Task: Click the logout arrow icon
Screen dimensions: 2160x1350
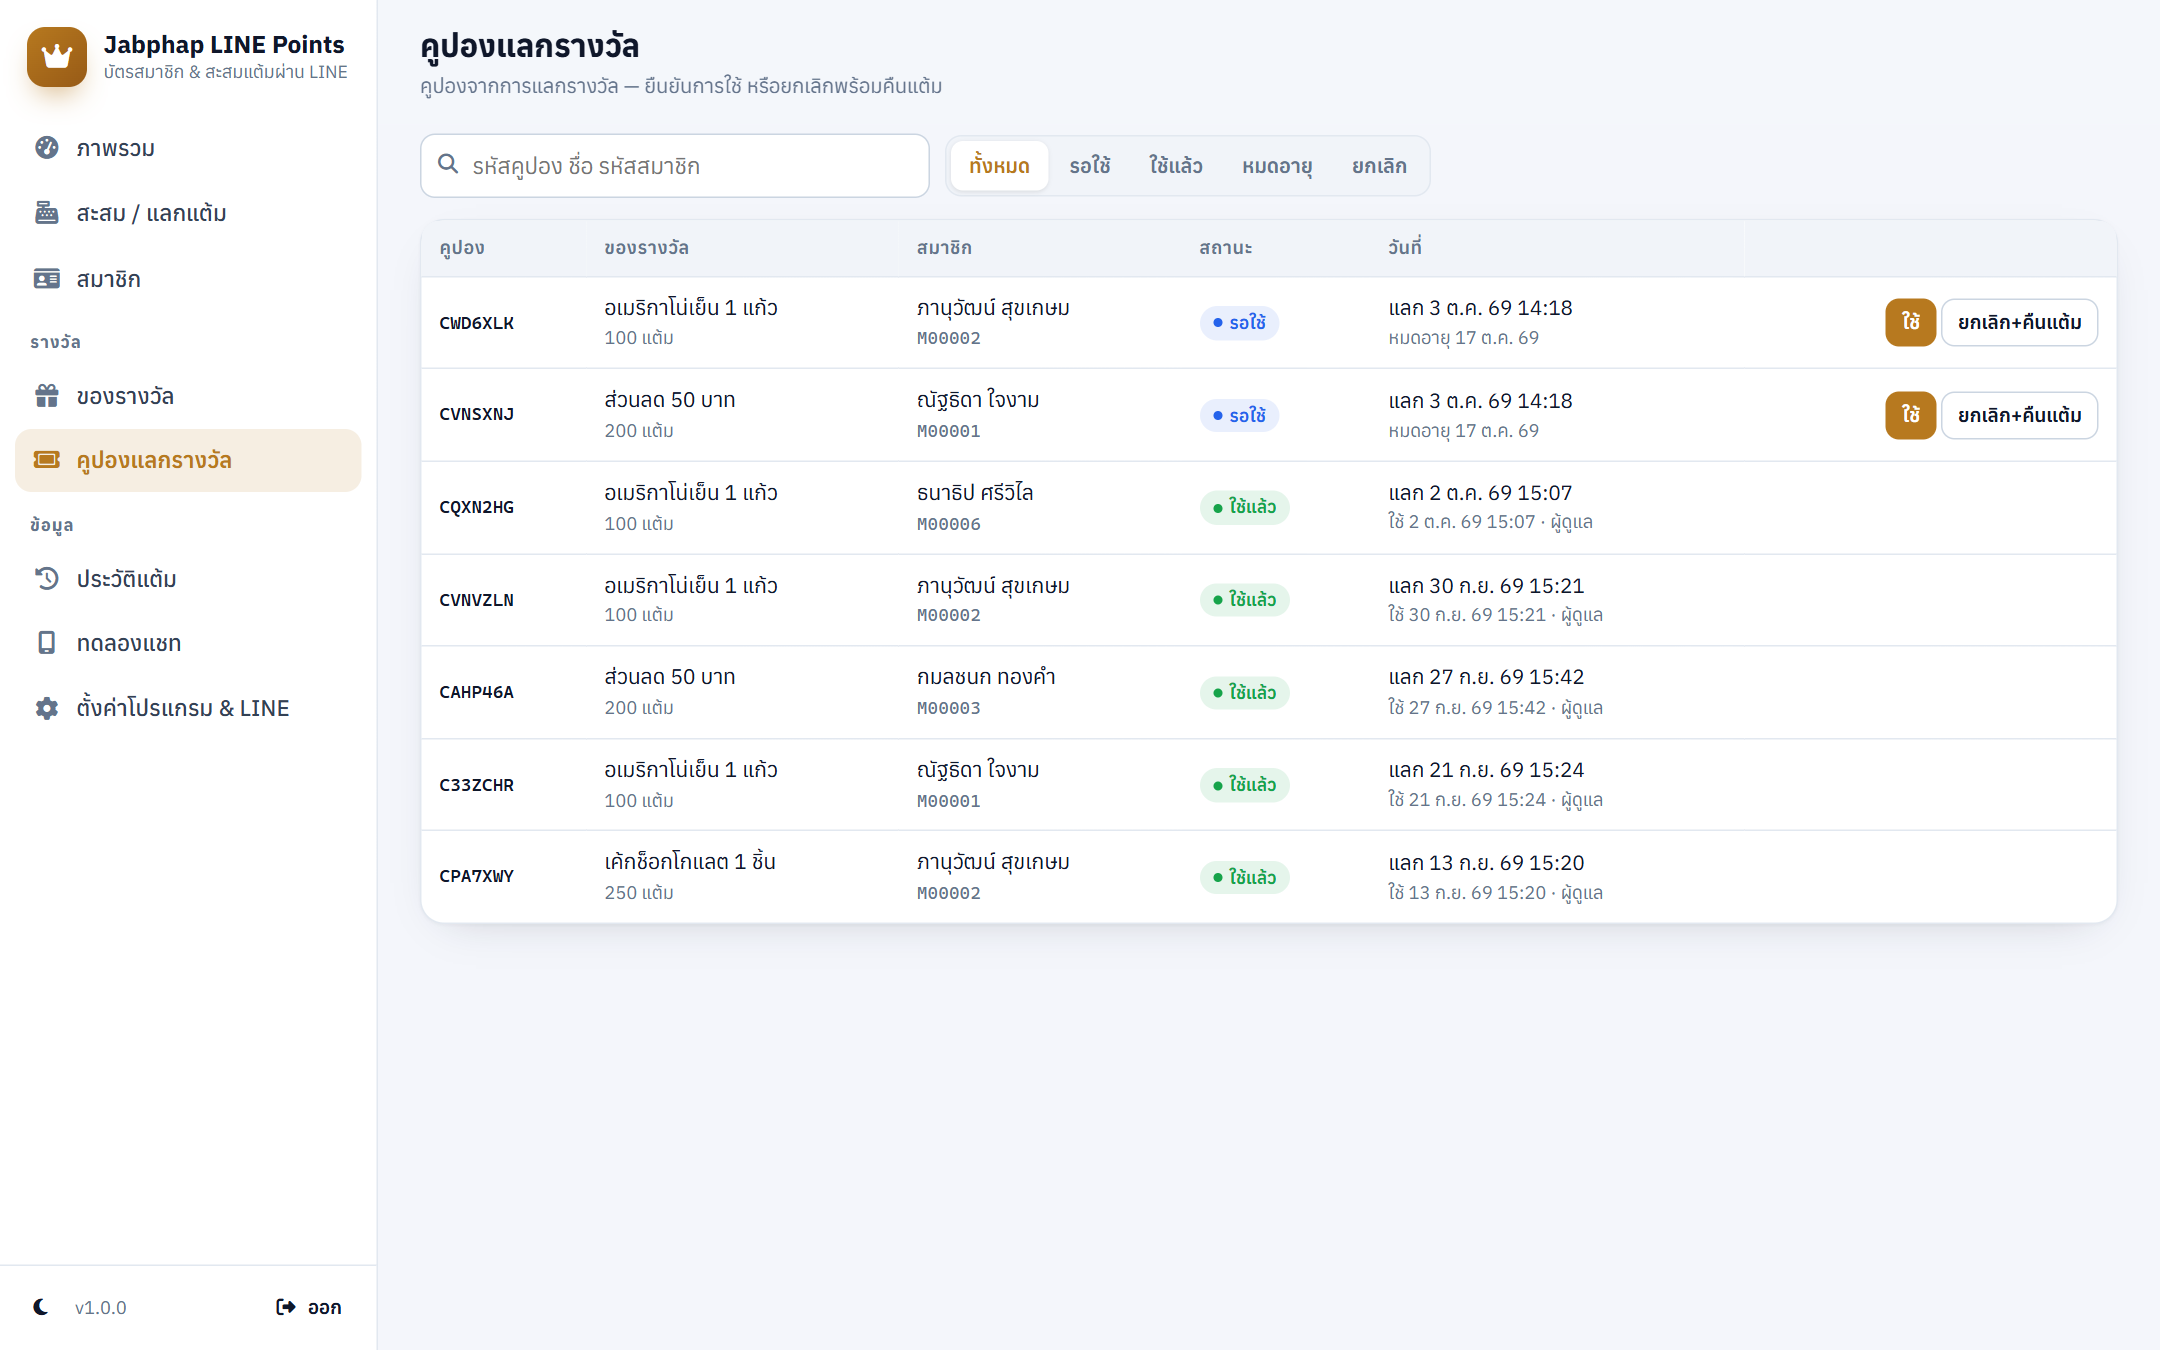Action: coord(286,1307)
